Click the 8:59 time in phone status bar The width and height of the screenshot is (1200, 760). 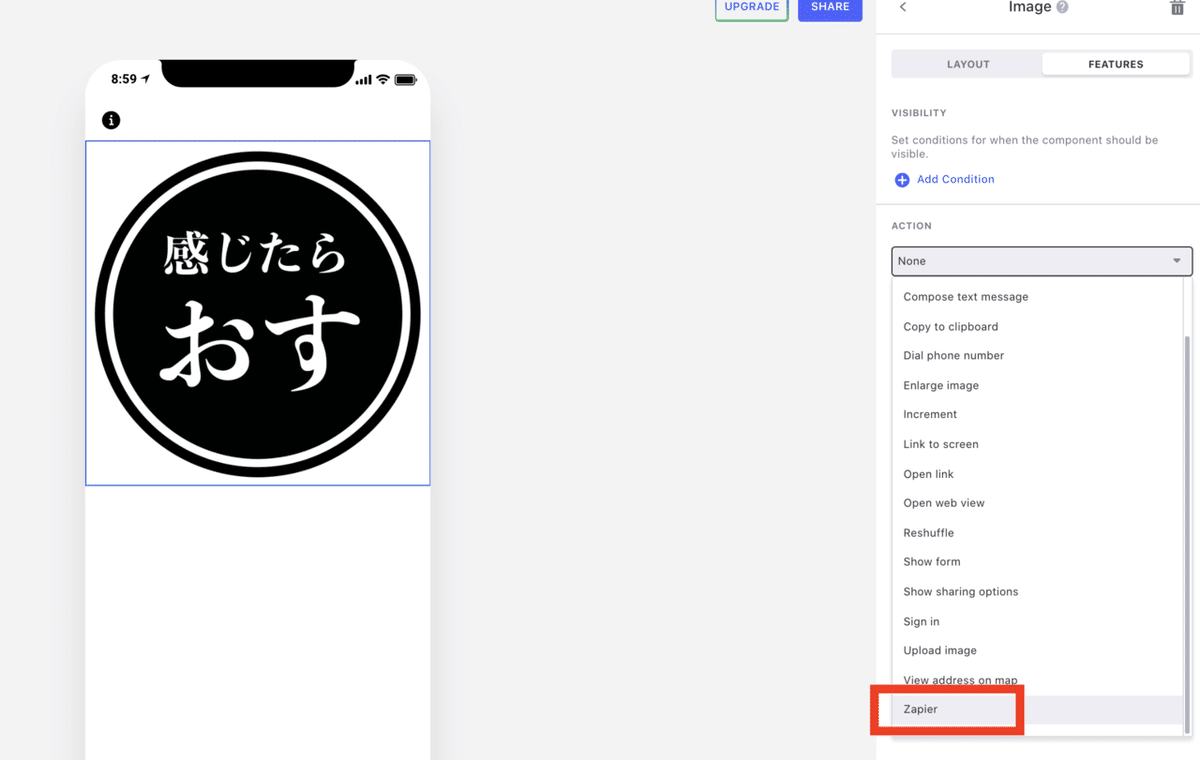coord(124,79)
